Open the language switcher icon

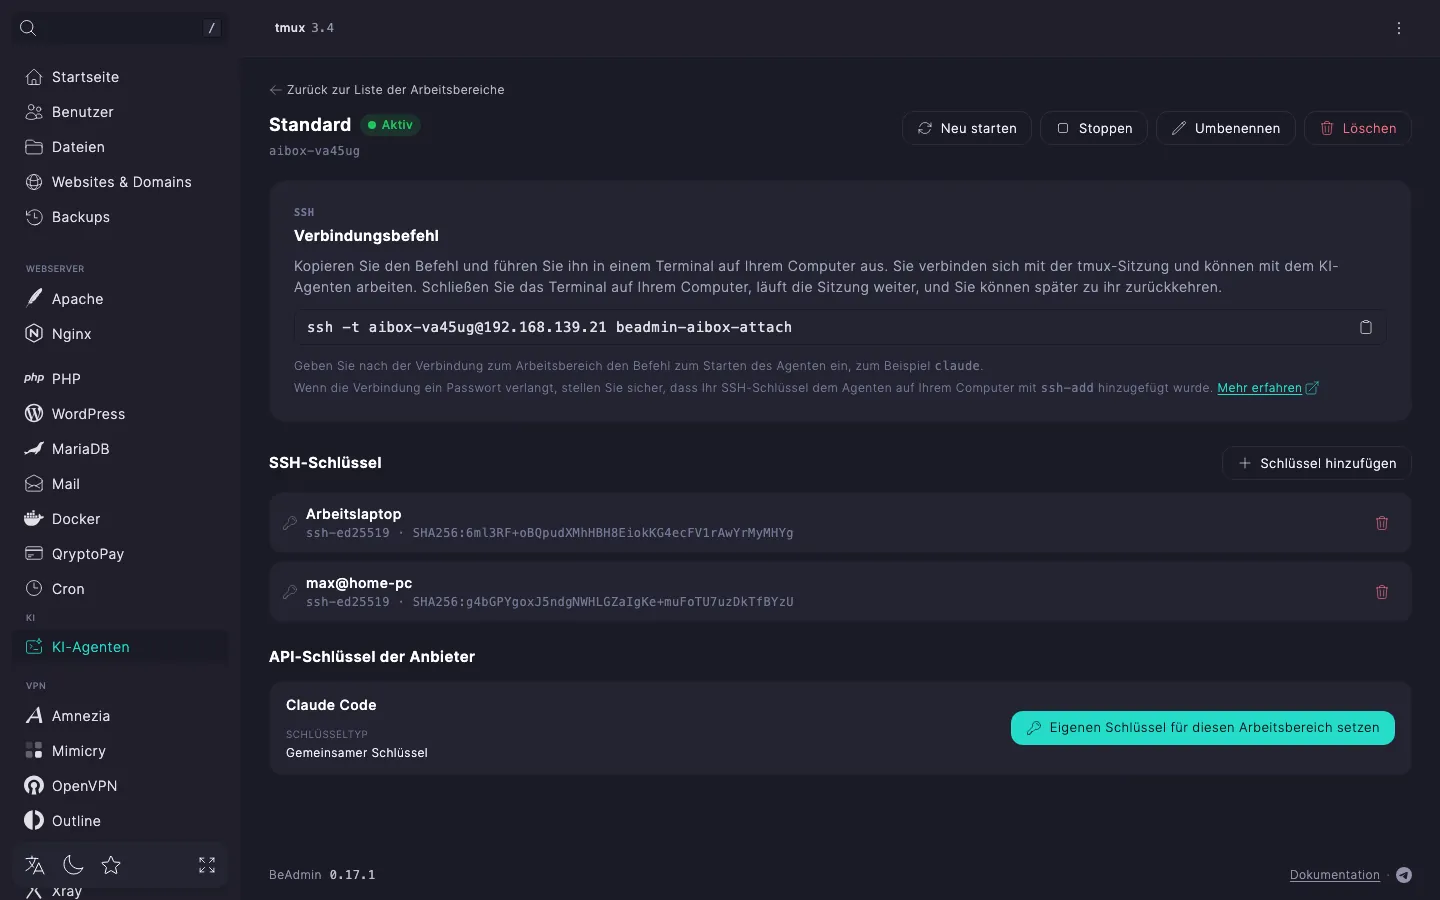coord(35,865)
